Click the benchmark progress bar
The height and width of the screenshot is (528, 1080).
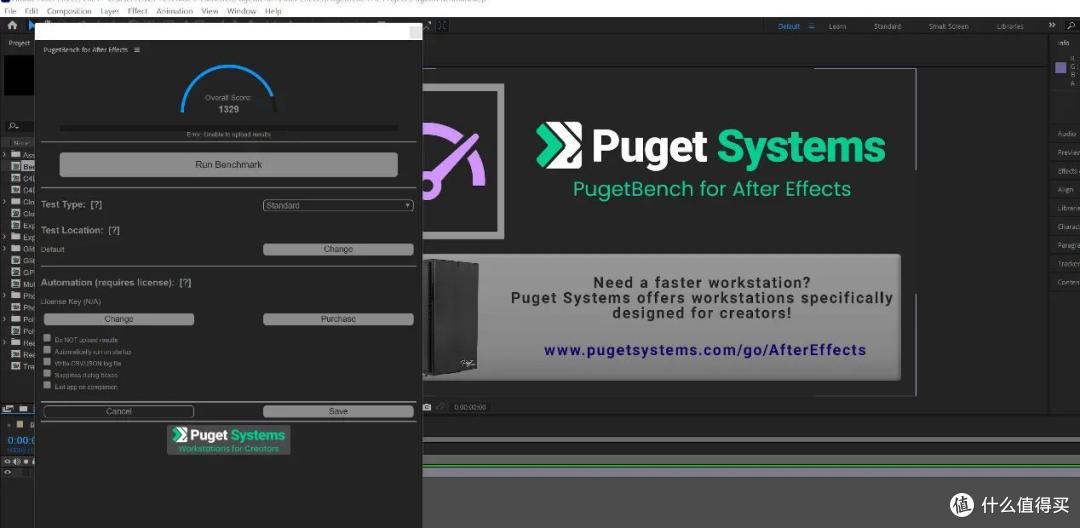click(x=229, y=127)
